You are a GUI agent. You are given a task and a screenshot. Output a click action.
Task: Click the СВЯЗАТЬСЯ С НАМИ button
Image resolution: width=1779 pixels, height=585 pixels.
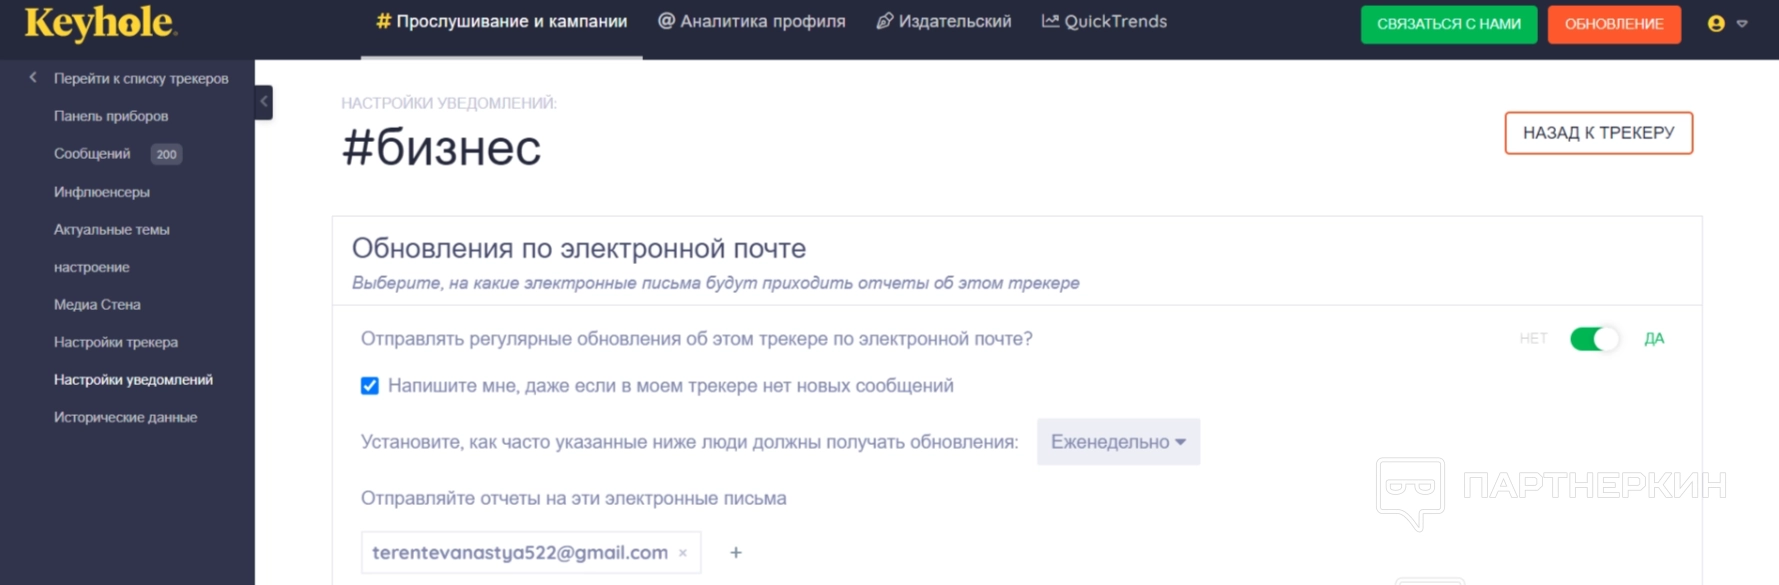pyautogui.click(x=1448, y=24)
